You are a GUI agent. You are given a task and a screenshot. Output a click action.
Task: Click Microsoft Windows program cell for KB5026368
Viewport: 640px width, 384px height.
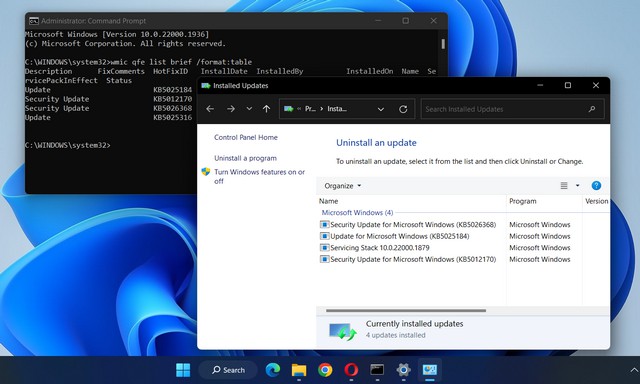tap(540, 224)
